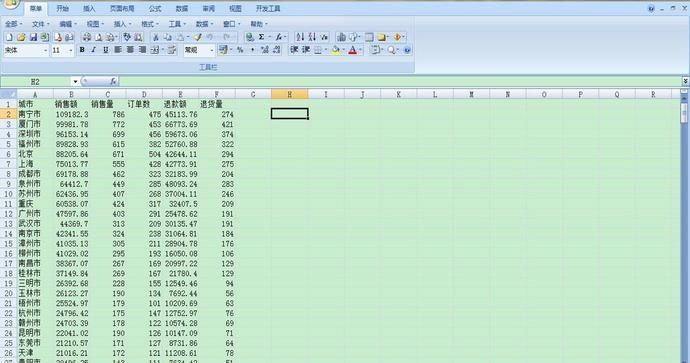Open the 窗口 menu
Viewport: 690px width, 363px height.
click(x=231, y=24)
